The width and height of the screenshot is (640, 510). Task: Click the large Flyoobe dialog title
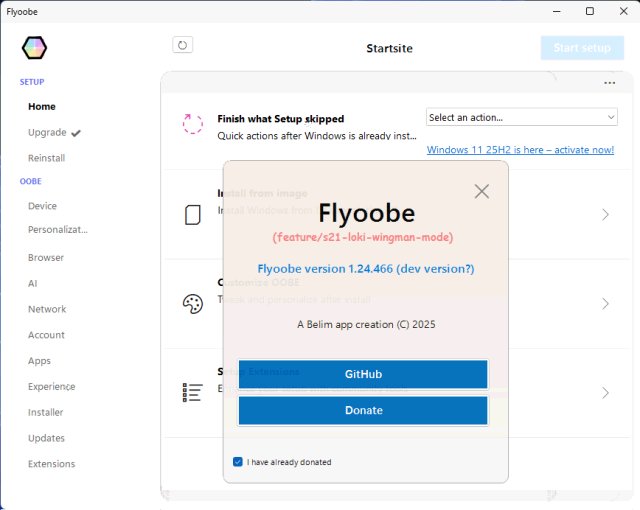pyautogui.click(x=367, y=213)
